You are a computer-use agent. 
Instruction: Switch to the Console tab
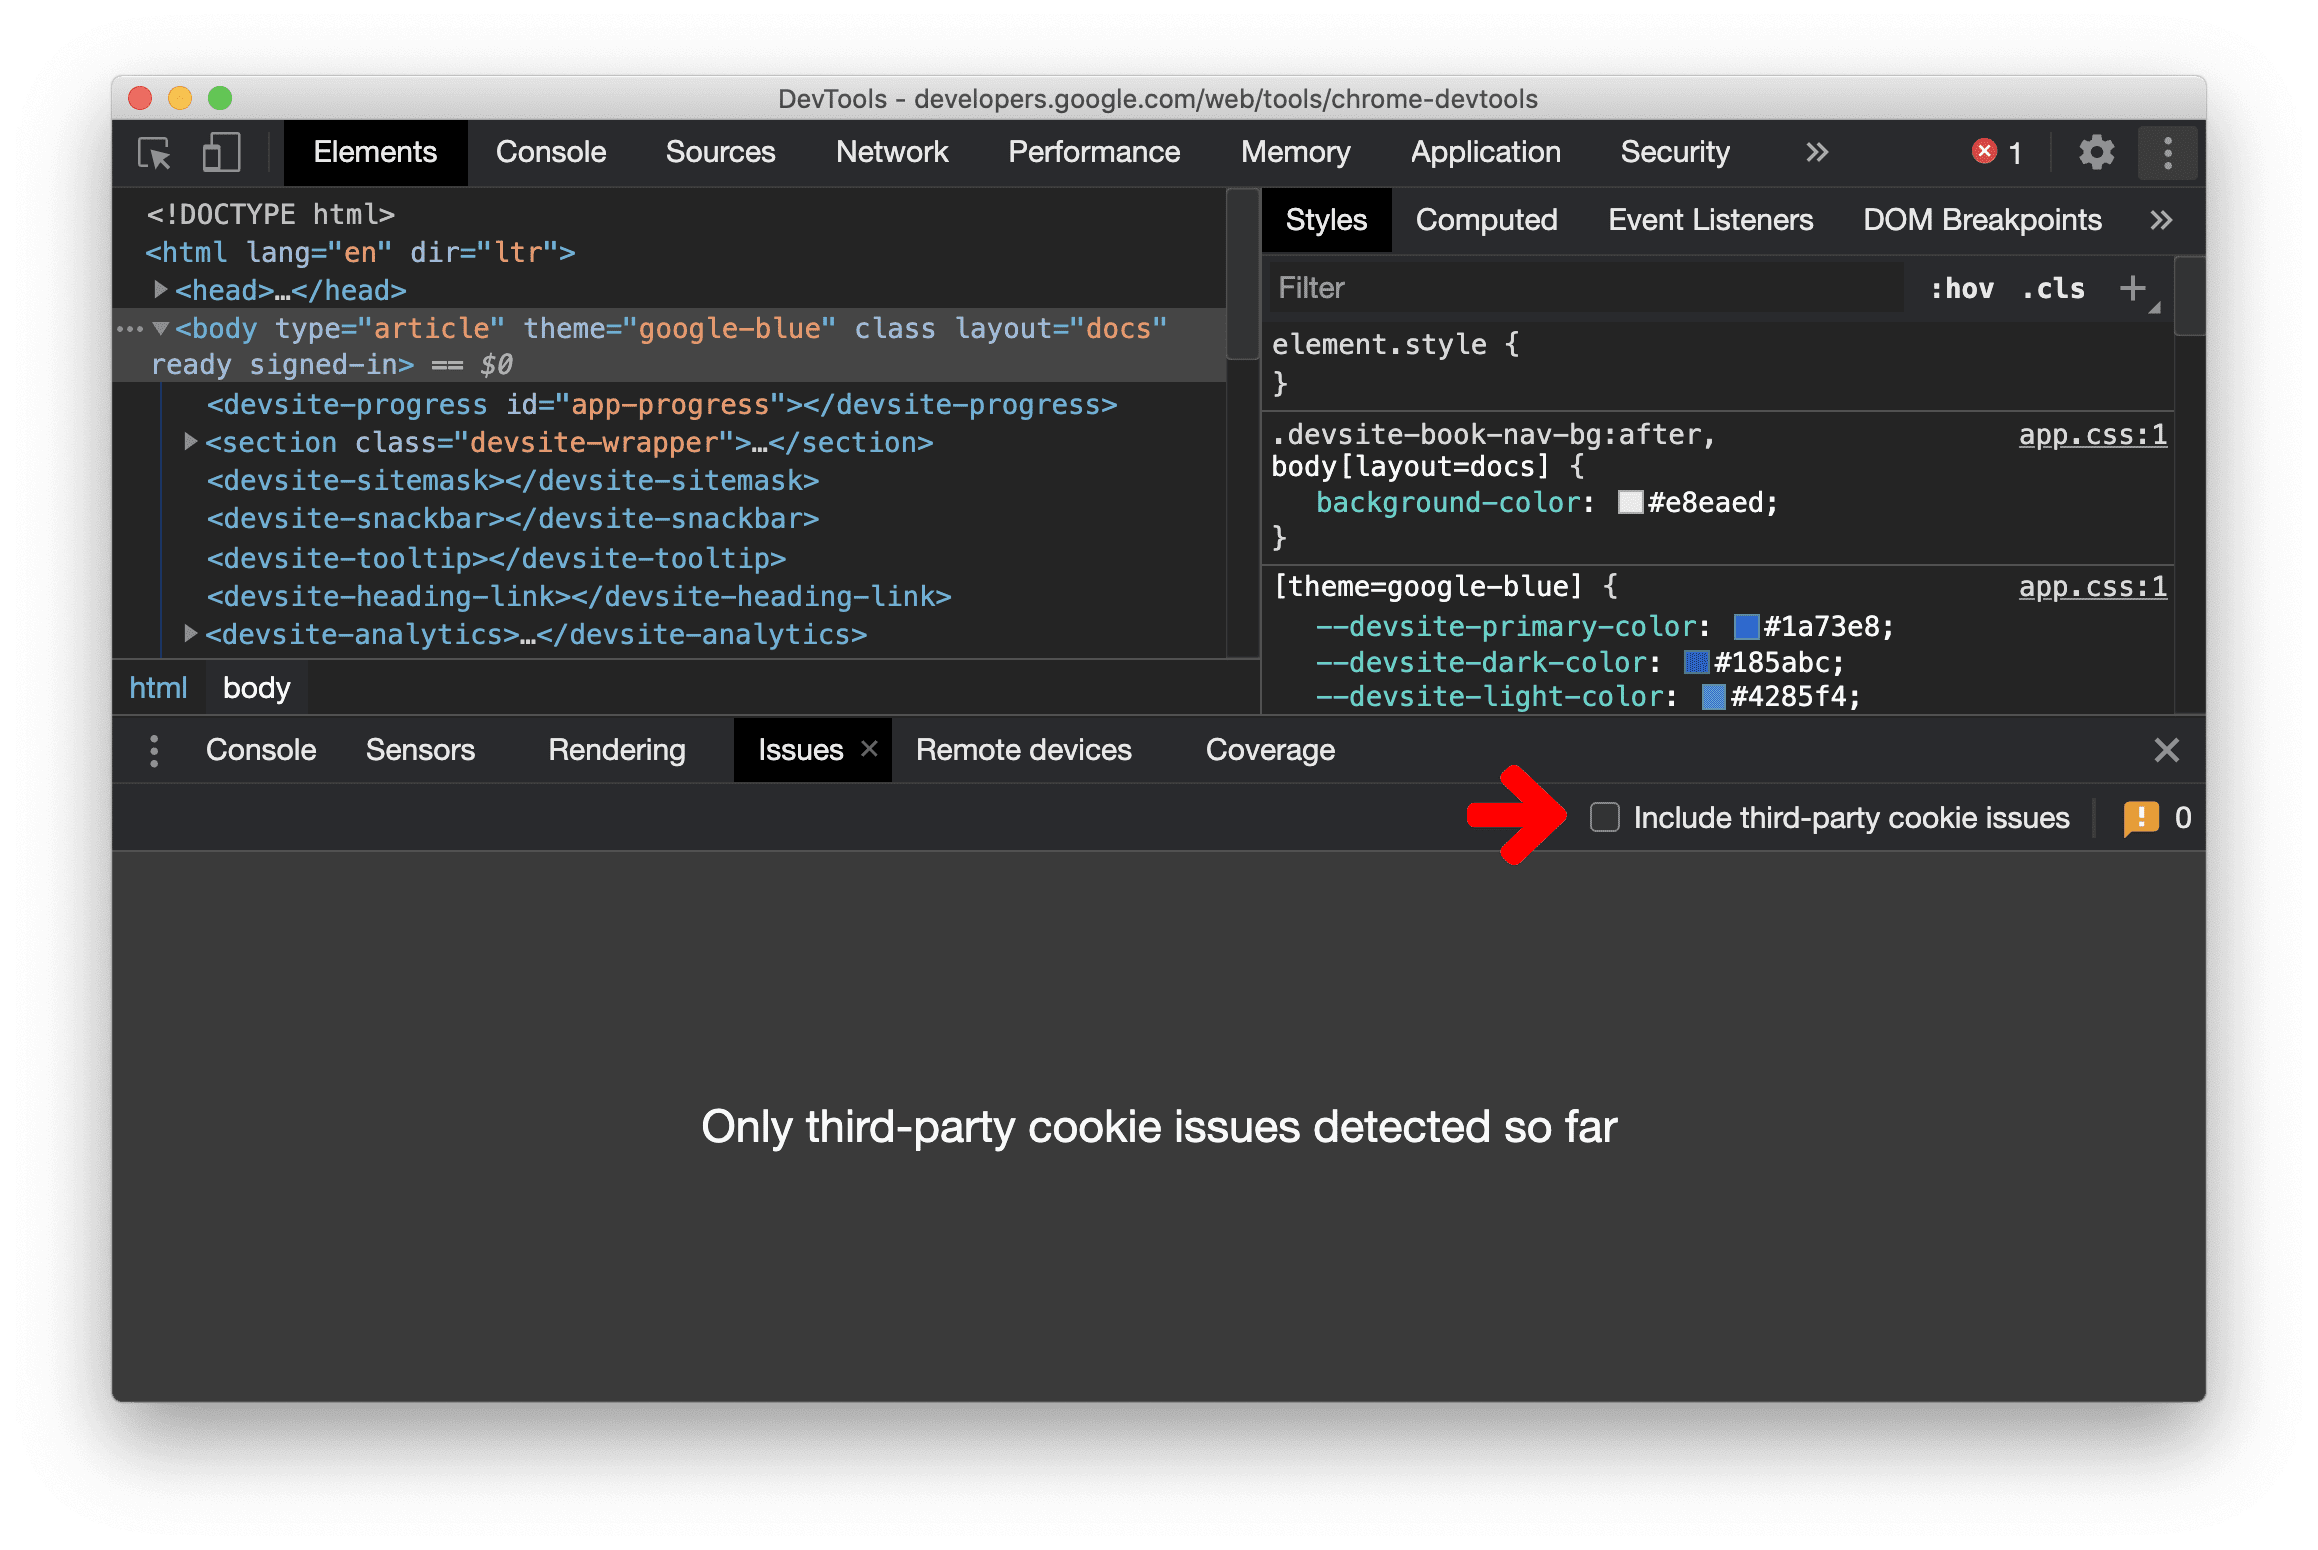point(550,154)
